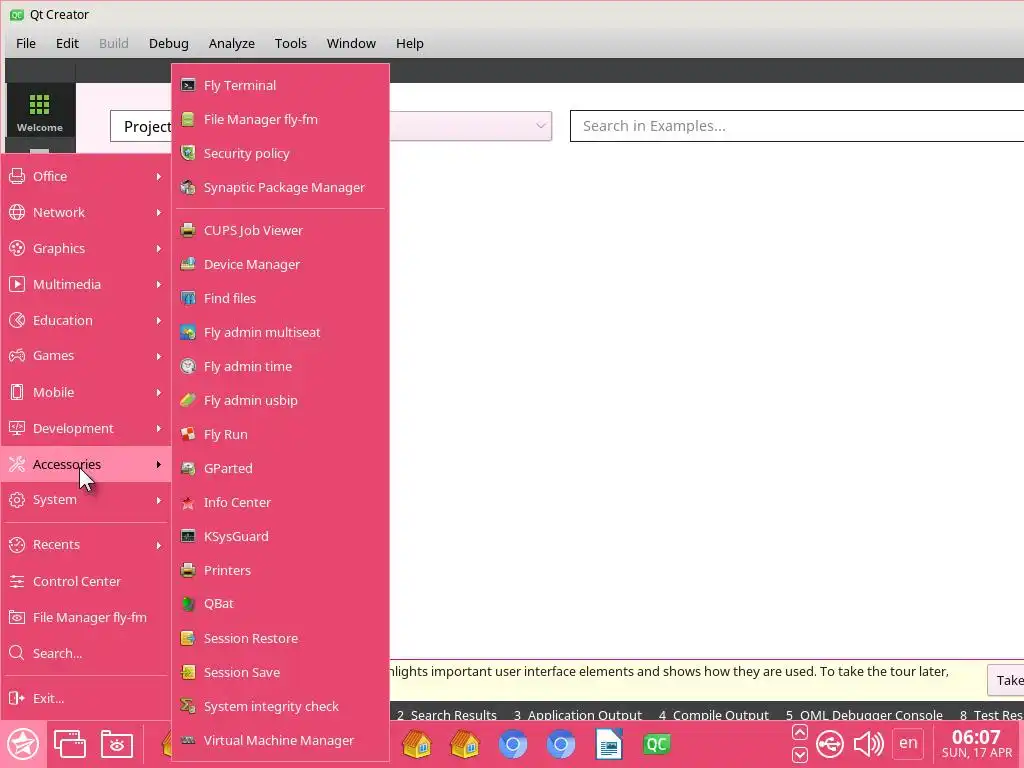Viewport: 1024px width, 768px height.
Task: Click the Search in Examples field
Action: click(797, 126)
